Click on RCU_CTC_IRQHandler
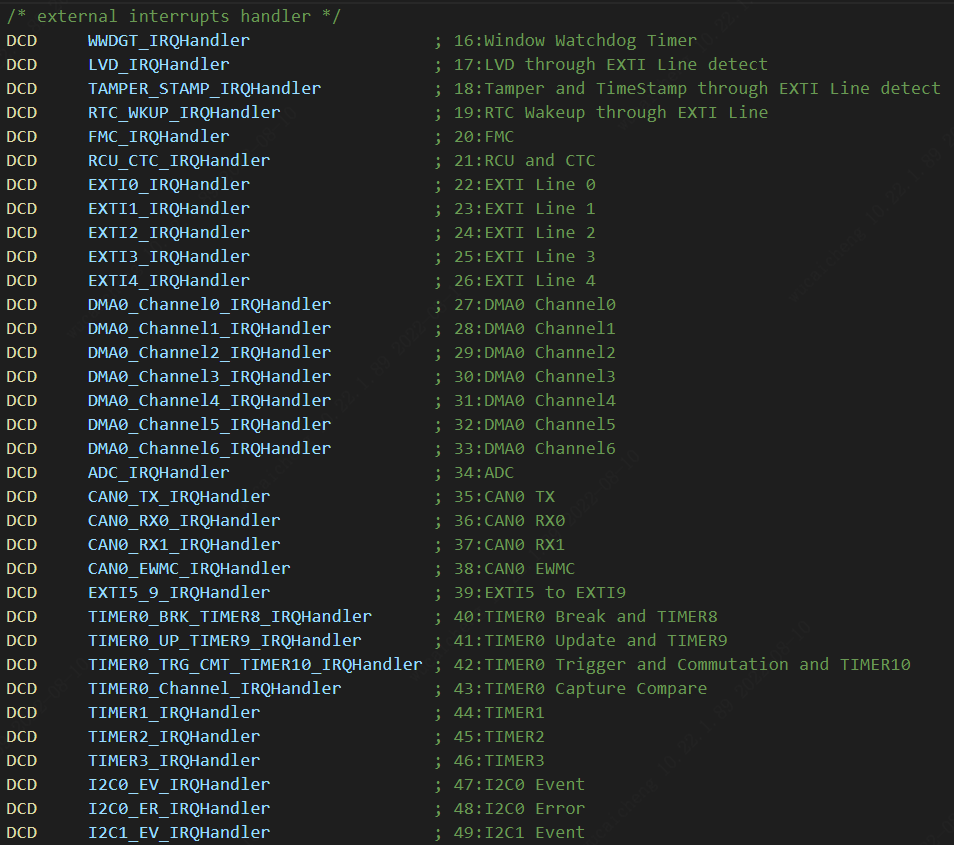Screen dimensions: 954x845 coord(179,161)
